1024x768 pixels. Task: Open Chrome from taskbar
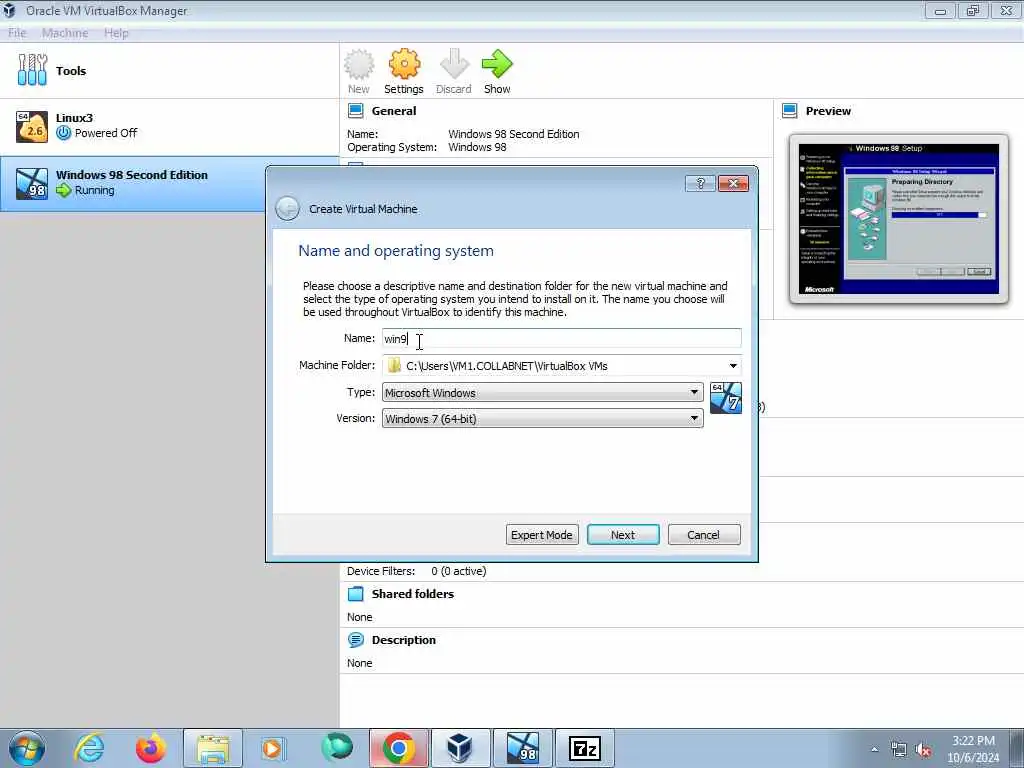pyautogui.click(x=399, y=748)
